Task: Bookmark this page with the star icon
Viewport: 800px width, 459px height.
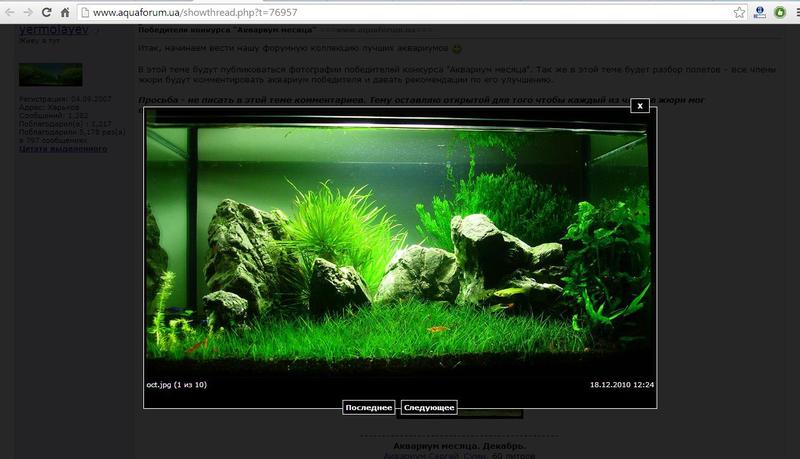Action: 739,13
